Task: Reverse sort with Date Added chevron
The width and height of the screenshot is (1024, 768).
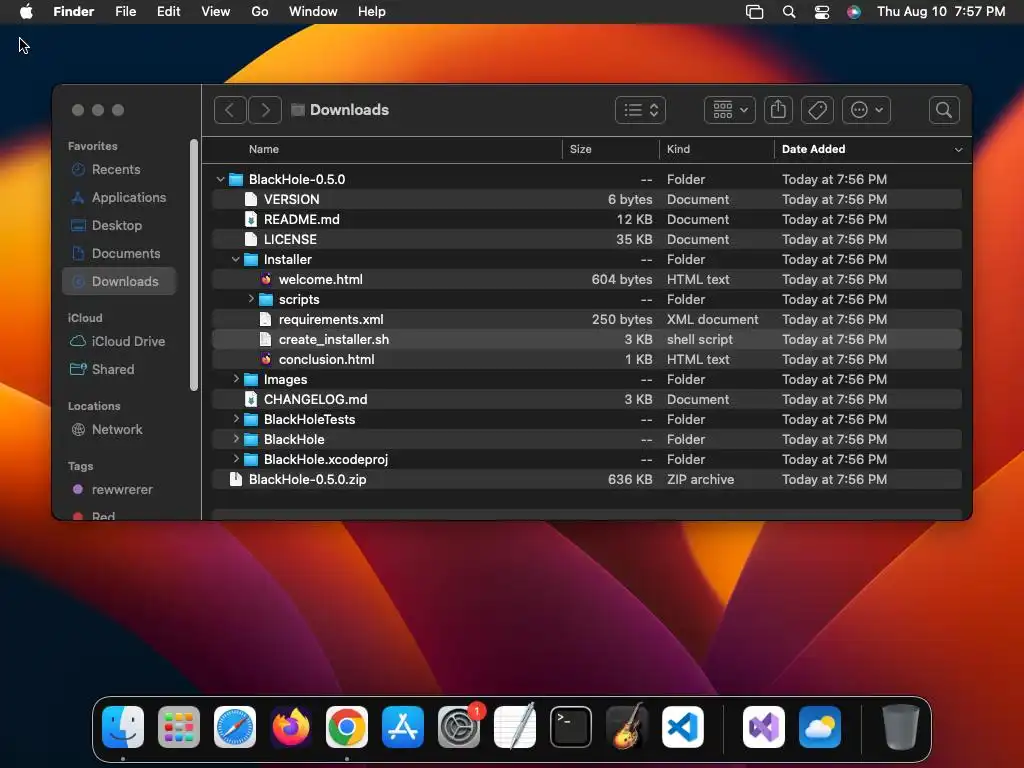Action: click(x=958, y=150)
